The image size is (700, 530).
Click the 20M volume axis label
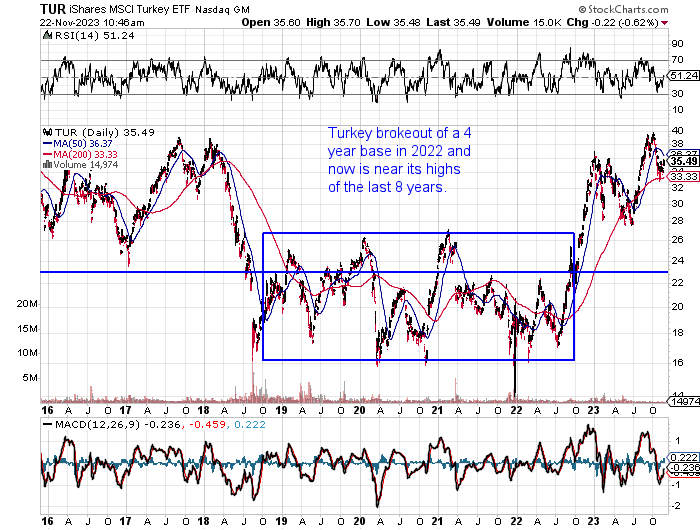click(x=27, y=304)
